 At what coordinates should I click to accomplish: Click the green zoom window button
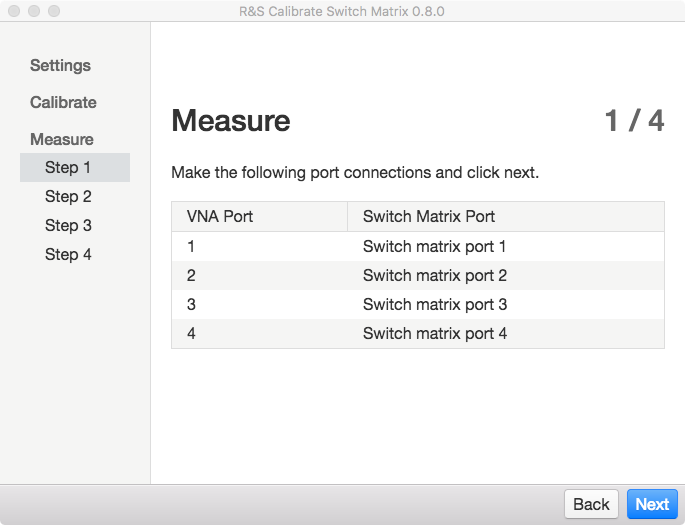click(x=54, y=11)
